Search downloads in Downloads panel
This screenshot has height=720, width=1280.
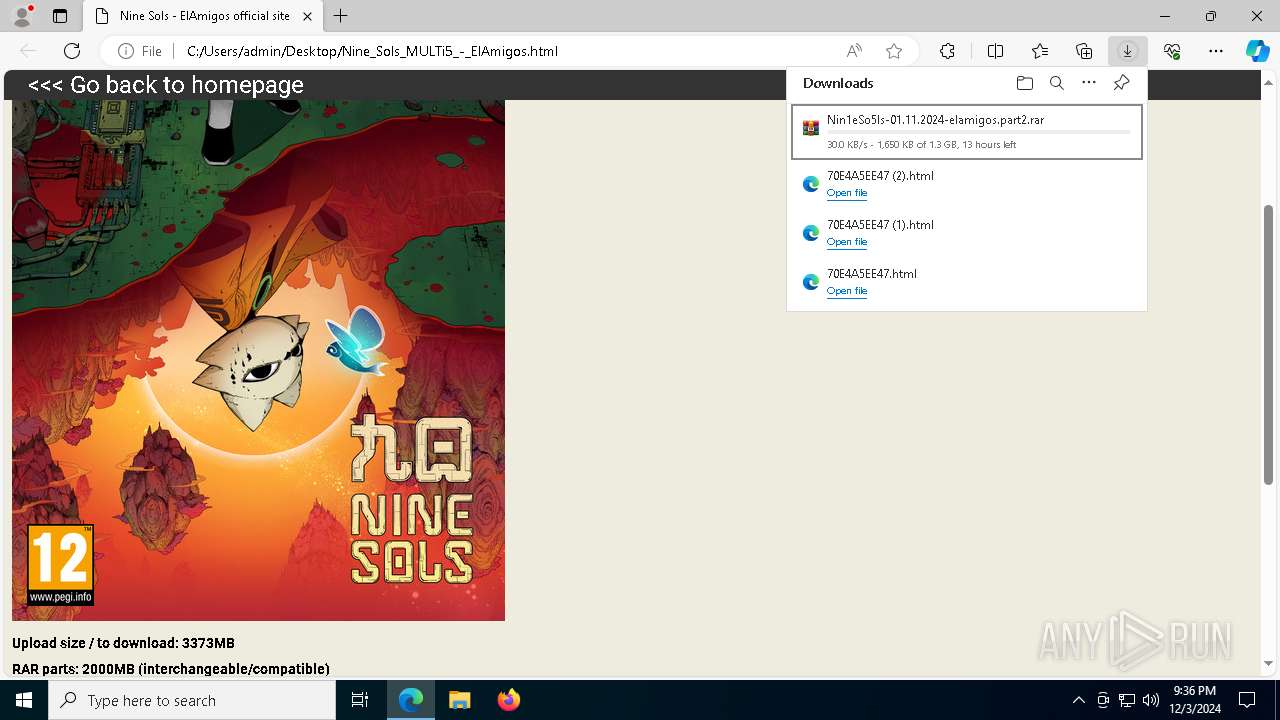pyautogui.click(x=1056, y=83)
